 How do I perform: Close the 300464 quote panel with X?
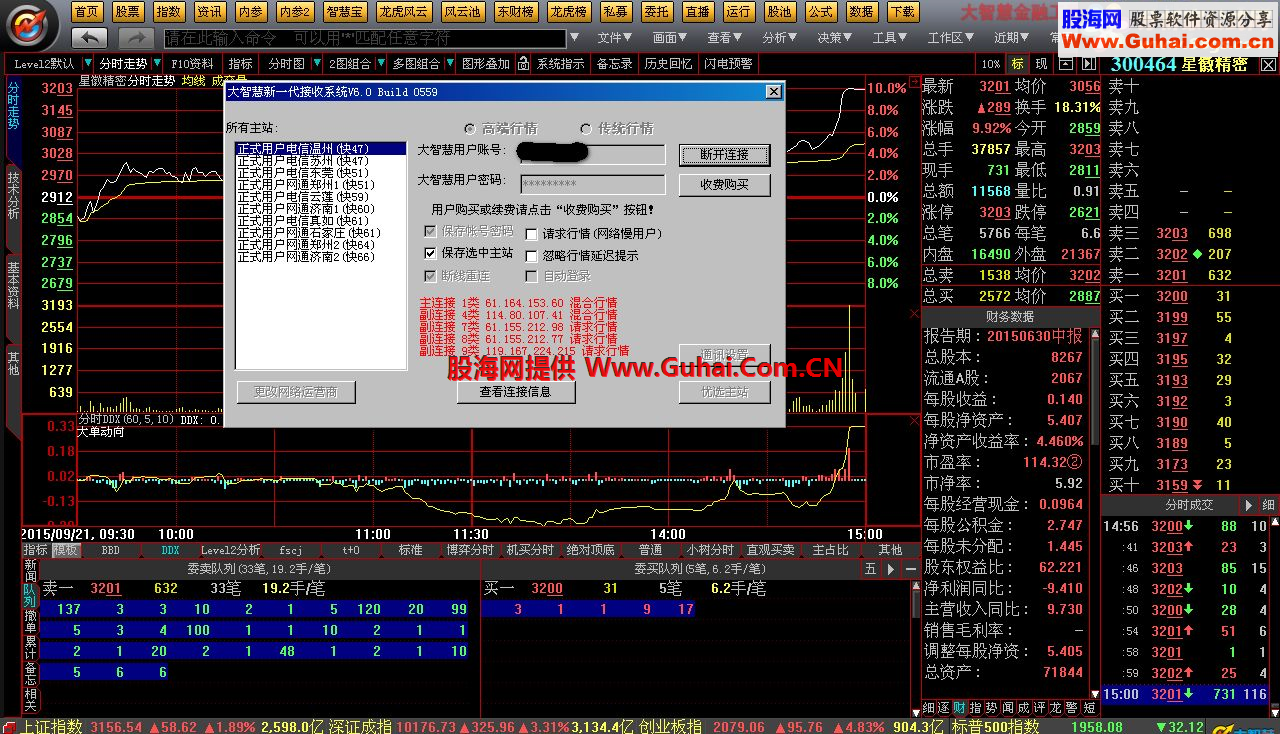click(1270, 63)
